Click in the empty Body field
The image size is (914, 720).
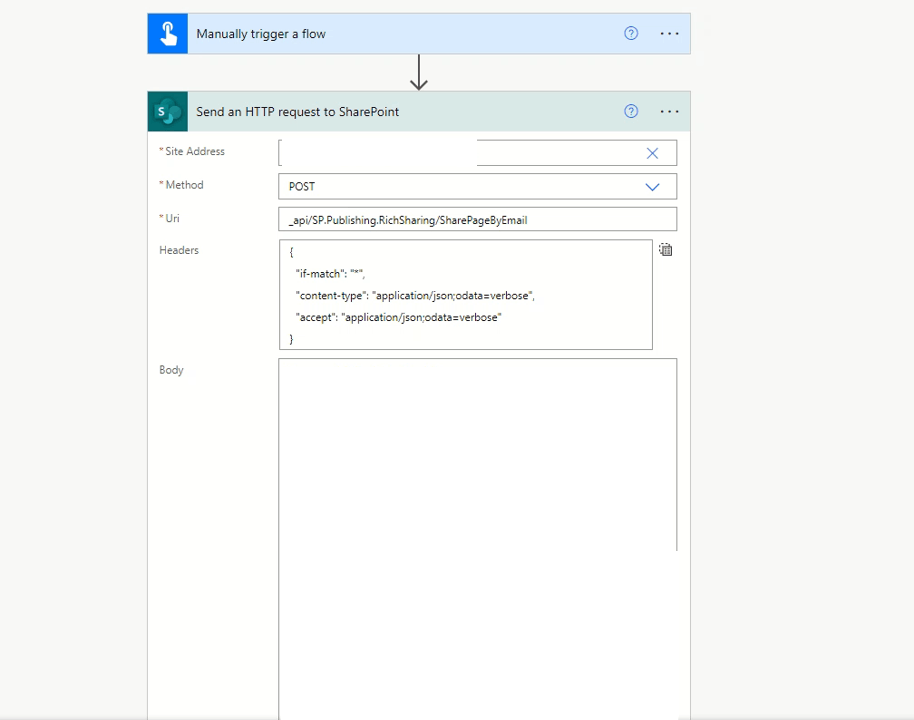pos(477,539)
